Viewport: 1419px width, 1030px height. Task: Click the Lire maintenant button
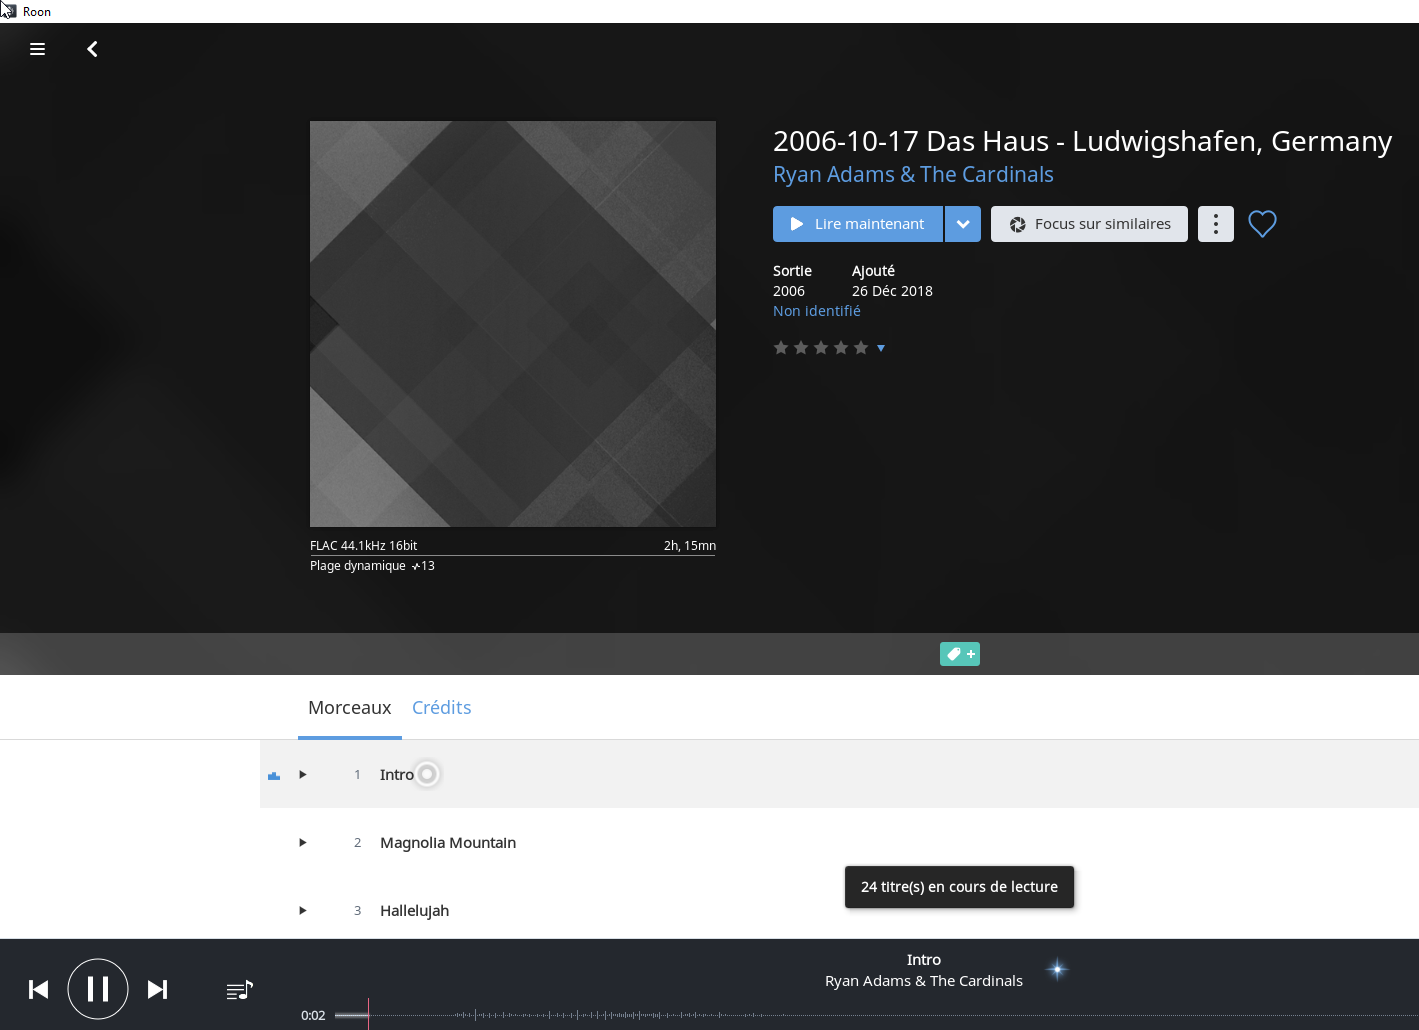pyautogui.click(x=858, y=224)
